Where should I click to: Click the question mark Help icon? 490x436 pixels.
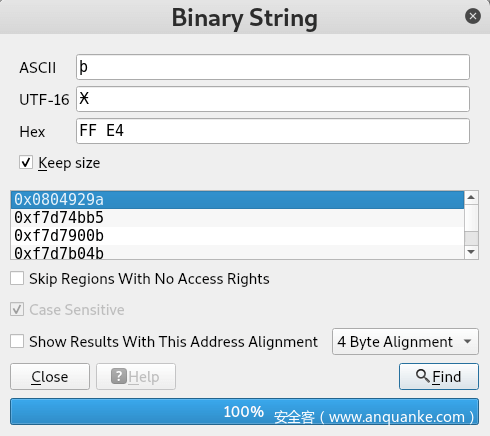pyautogui.click(x=119, y=376)
